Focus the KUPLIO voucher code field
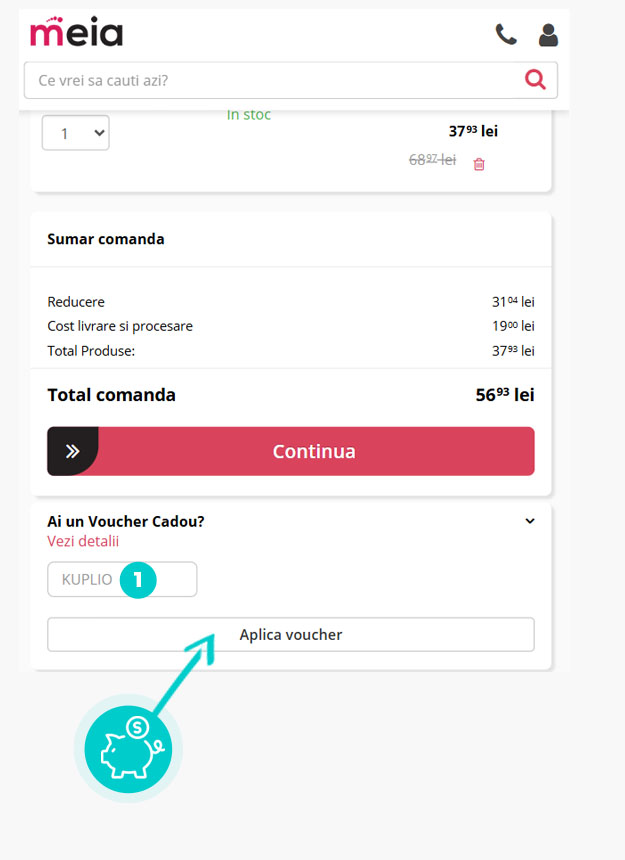 [x=88, y=579]
